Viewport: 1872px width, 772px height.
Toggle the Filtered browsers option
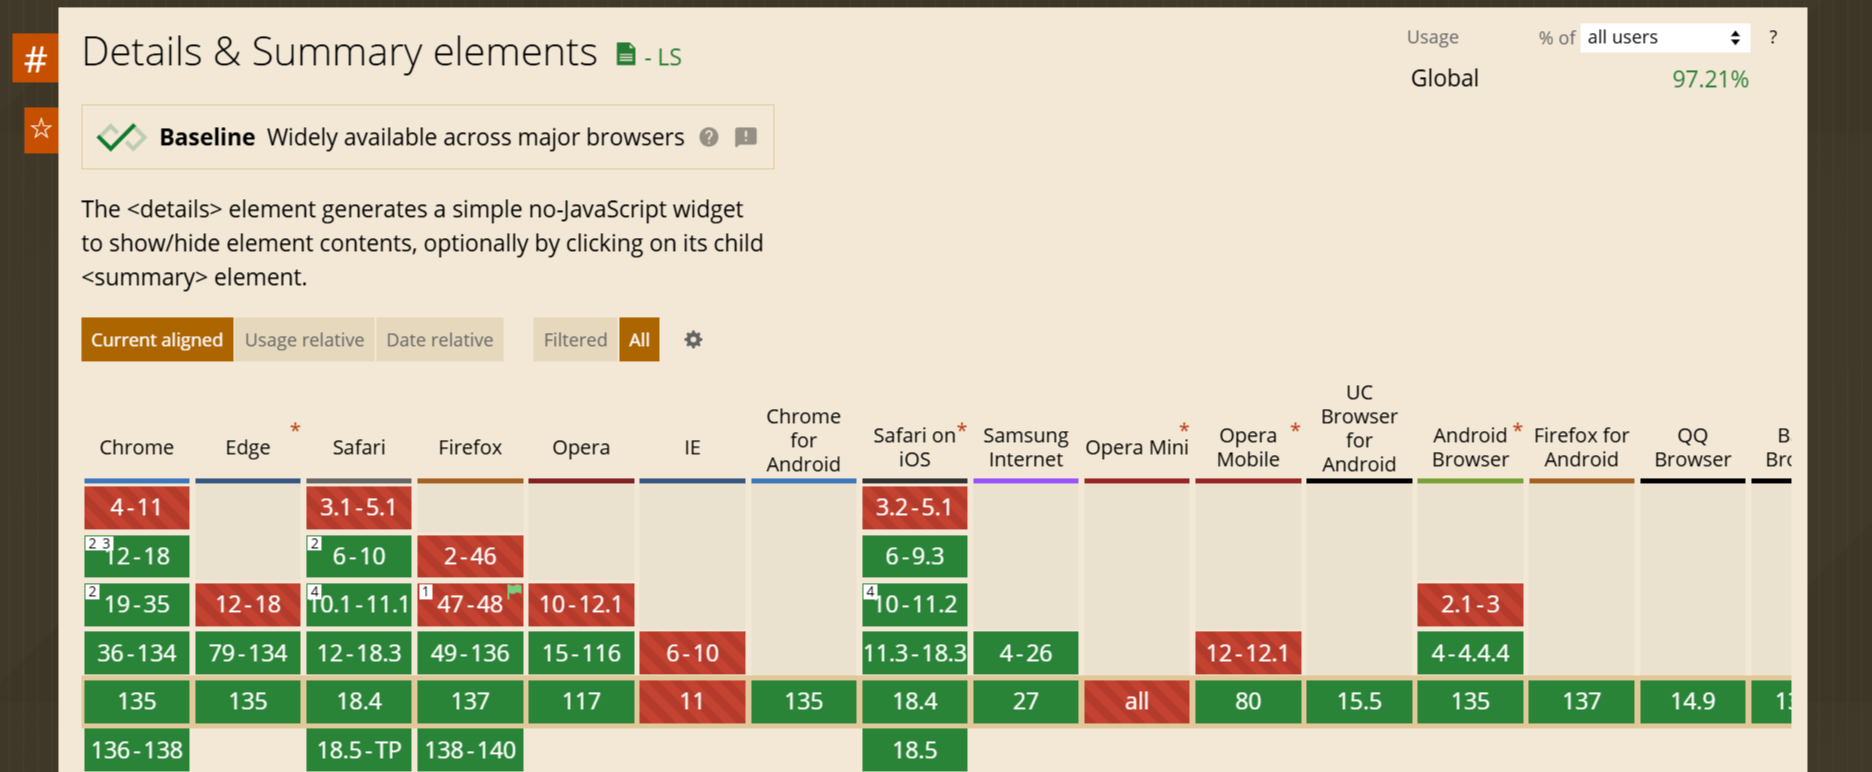tap(575, 340)
